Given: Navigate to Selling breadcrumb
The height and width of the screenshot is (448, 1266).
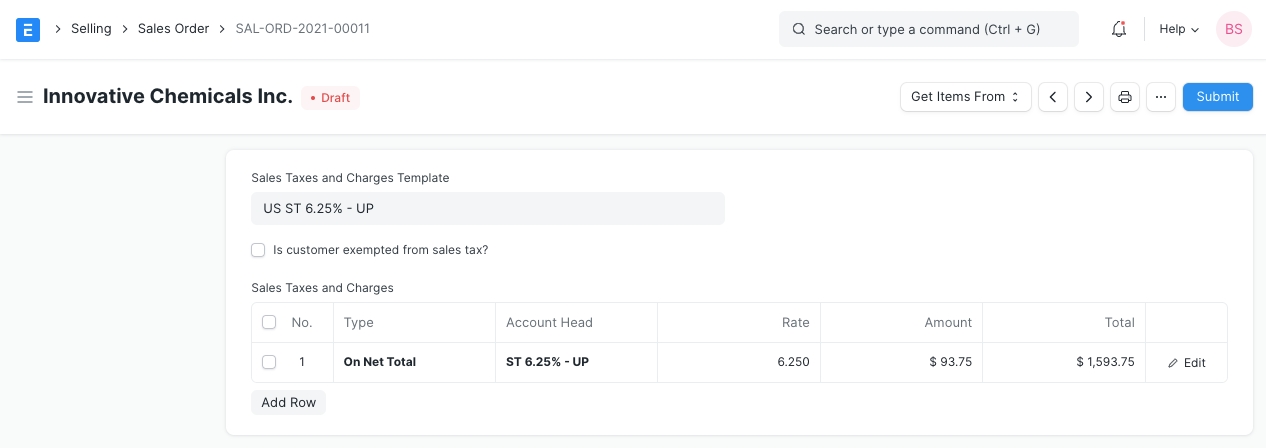Looking at the screenshot, I should coord(91,29).
